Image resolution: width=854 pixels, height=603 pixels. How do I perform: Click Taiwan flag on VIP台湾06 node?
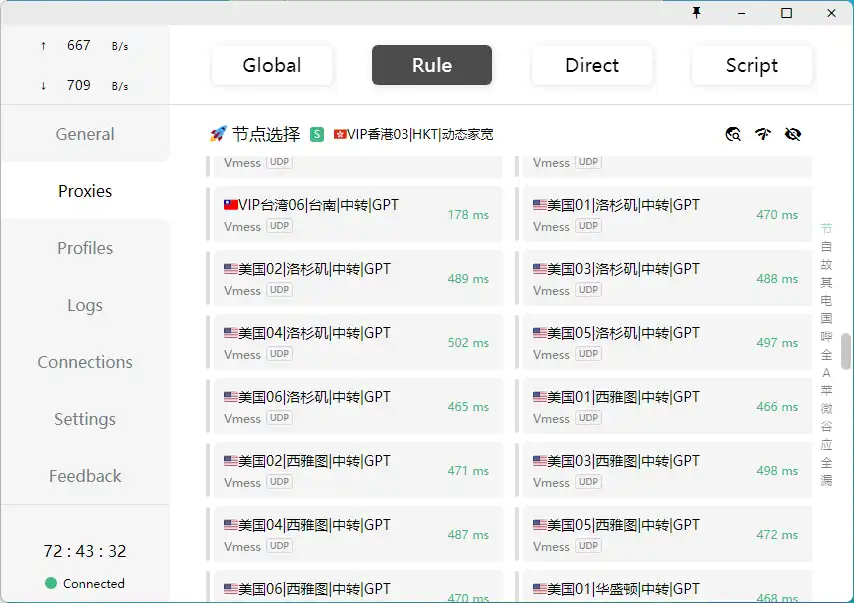231,205
